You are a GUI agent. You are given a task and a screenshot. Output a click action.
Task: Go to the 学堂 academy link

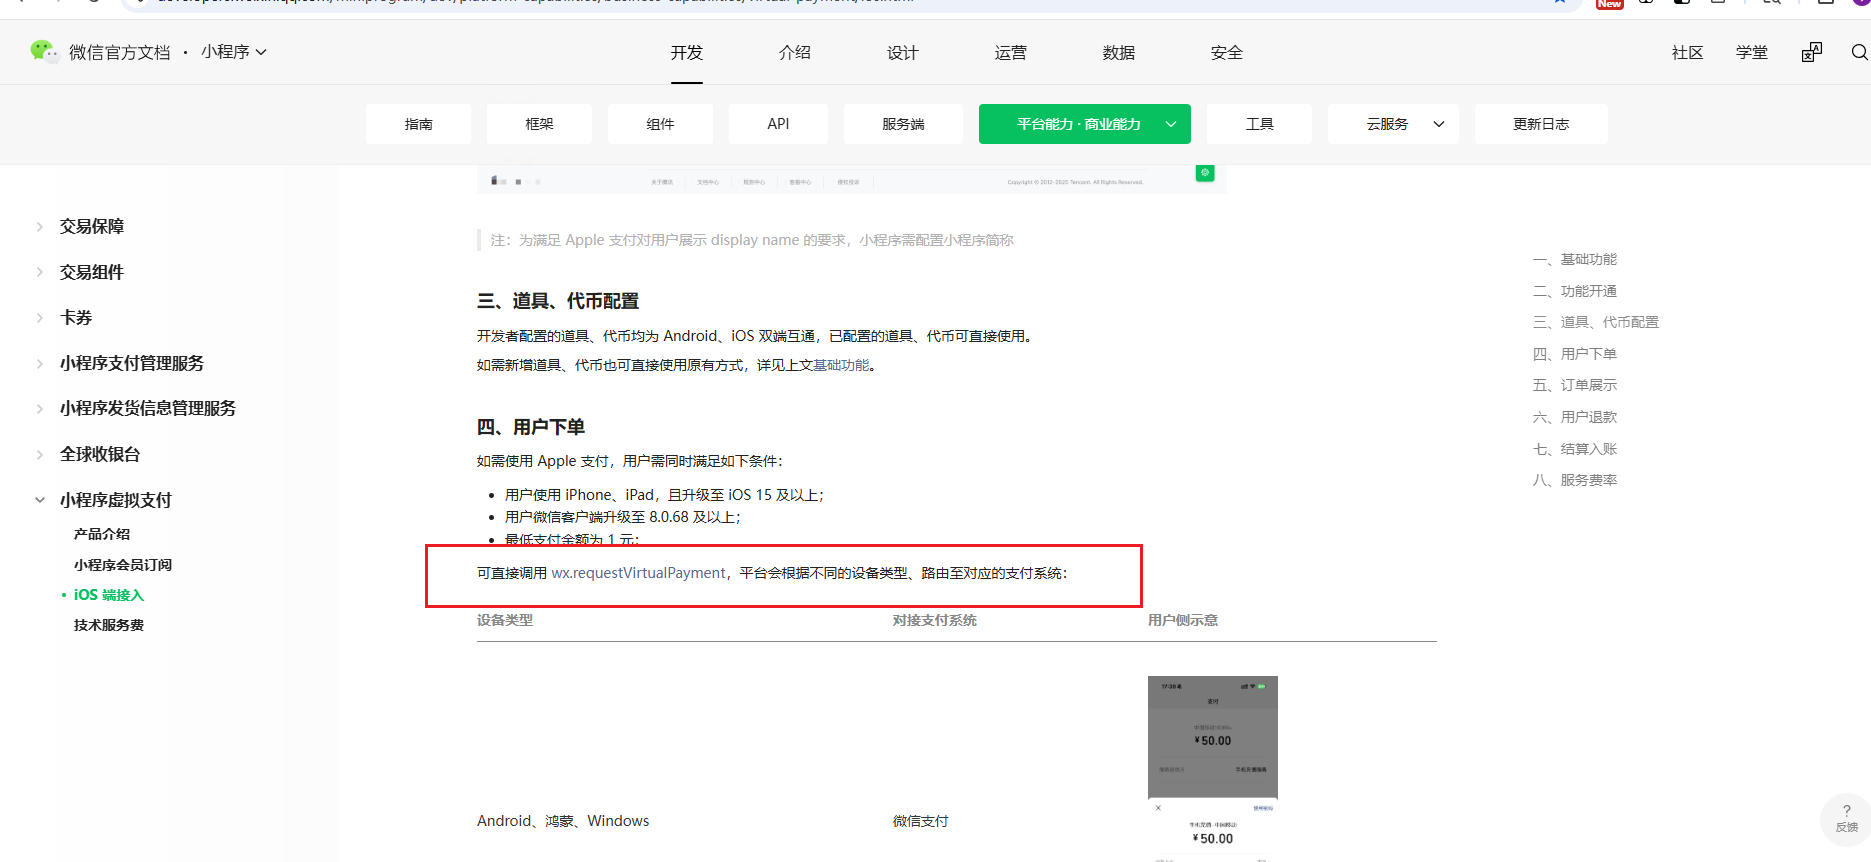[1752, 53]
